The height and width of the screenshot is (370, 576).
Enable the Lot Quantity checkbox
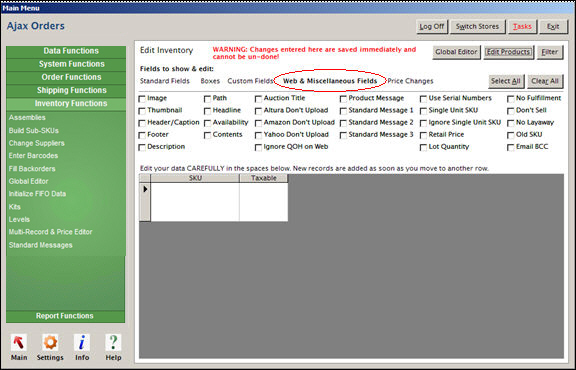tap(424, 147)
